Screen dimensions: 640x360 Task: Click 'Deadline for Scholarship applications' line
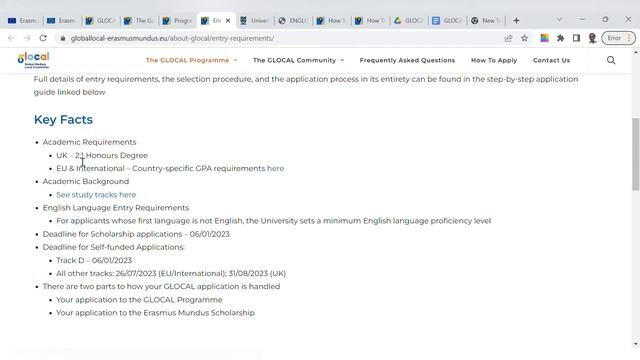point(136,234)
